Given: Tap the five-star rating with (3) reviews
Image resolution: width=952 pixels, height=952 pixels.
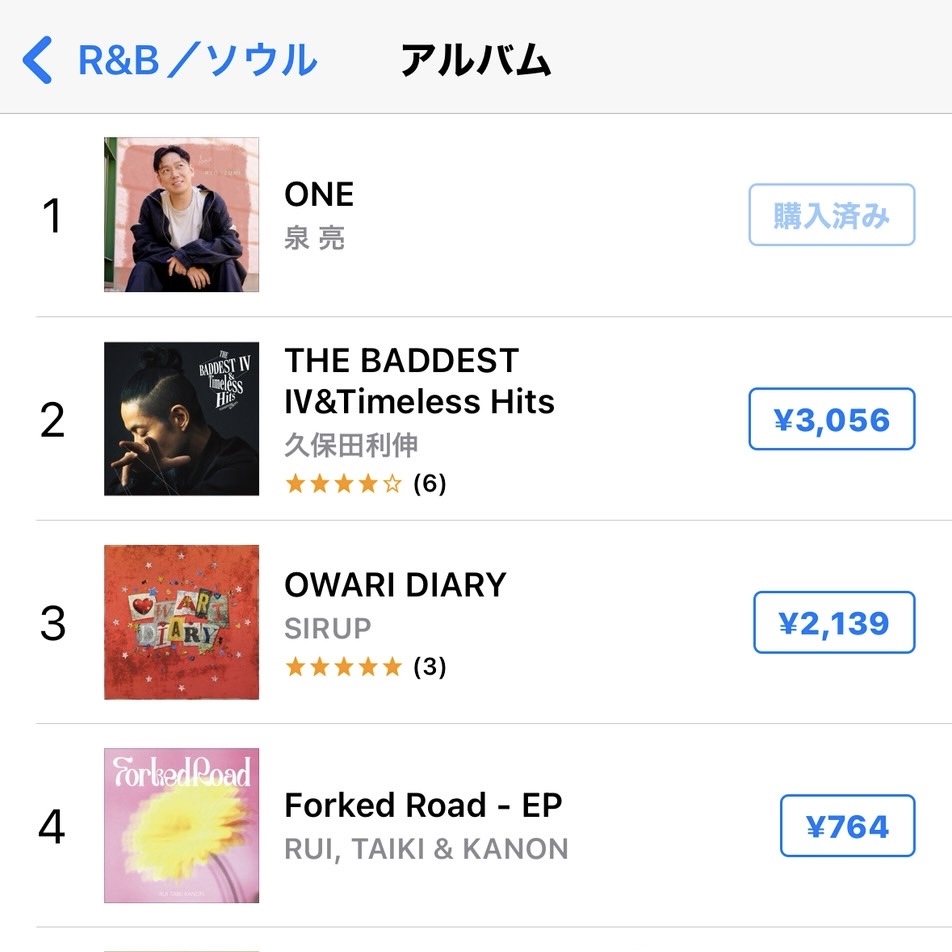Looking at the screenshot, I should (x=365, y=667).
